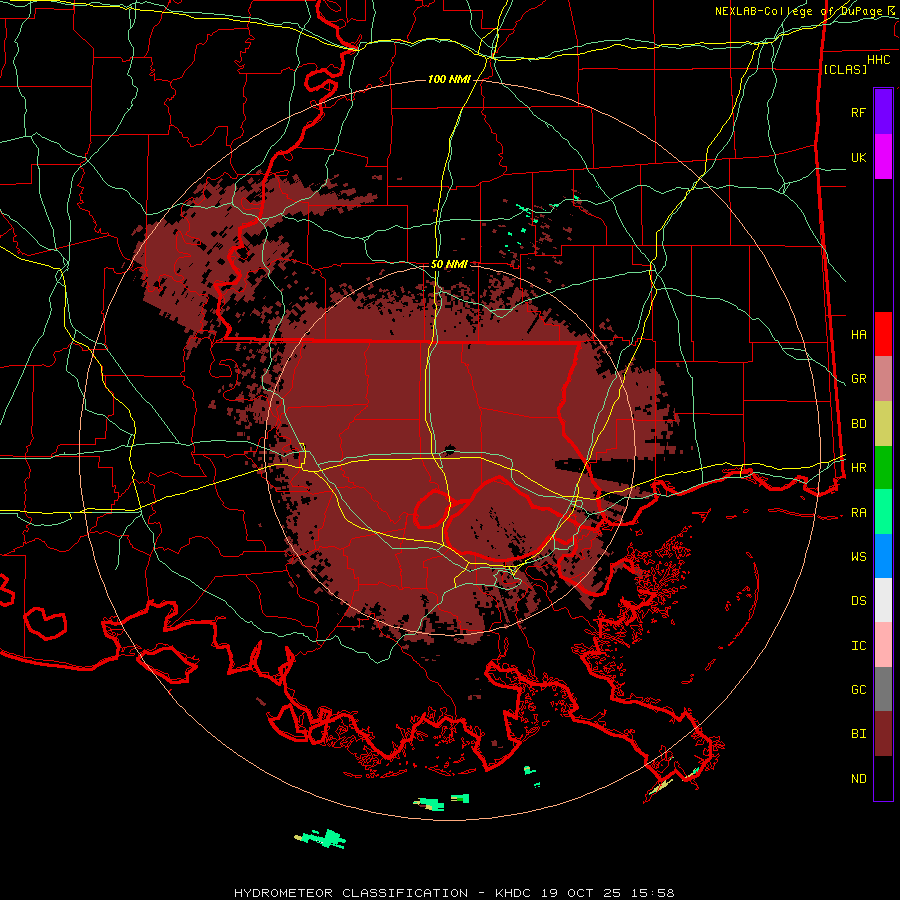Click the 'WS' legend label
This screenshot has width=900, height=900.
click(x=858, y=557)
